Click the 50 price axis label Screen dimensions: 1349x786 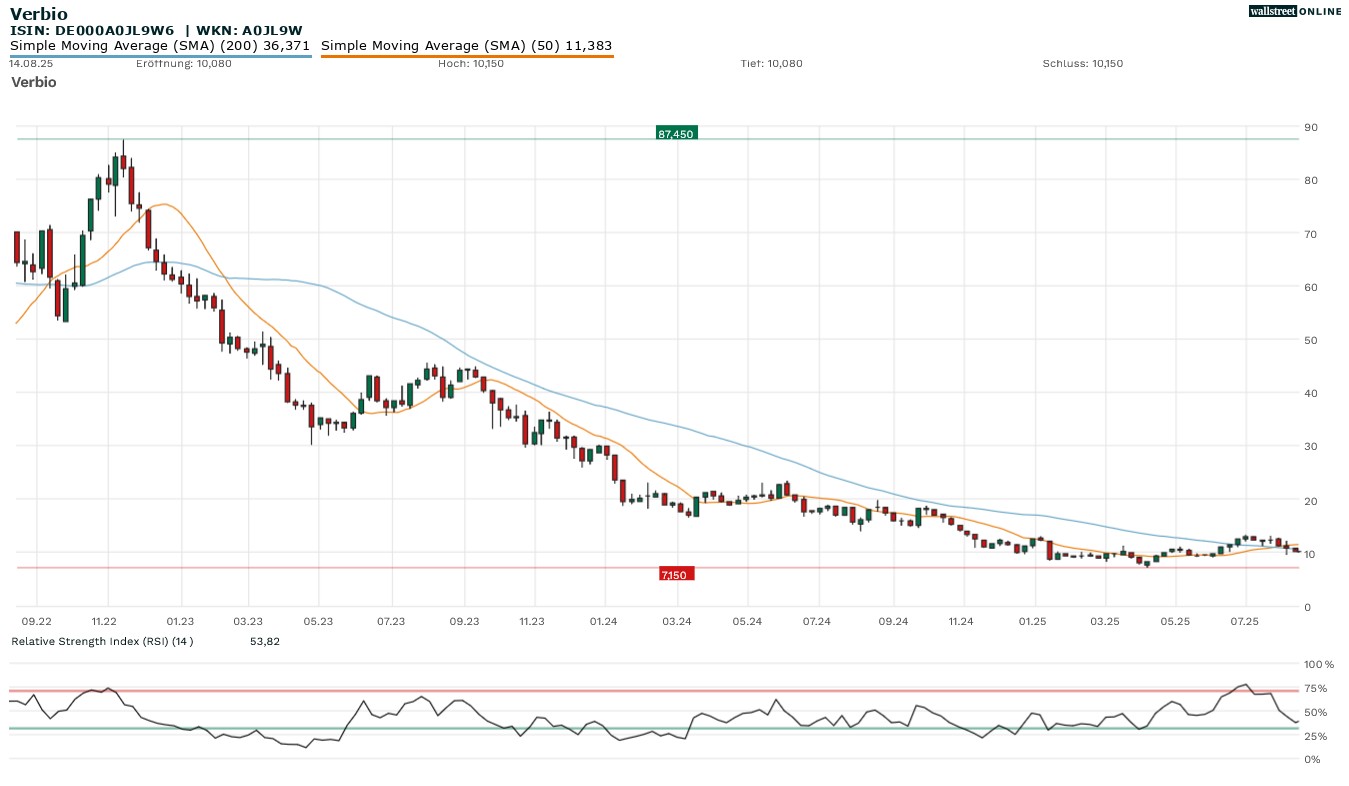tap(1310, 340)
